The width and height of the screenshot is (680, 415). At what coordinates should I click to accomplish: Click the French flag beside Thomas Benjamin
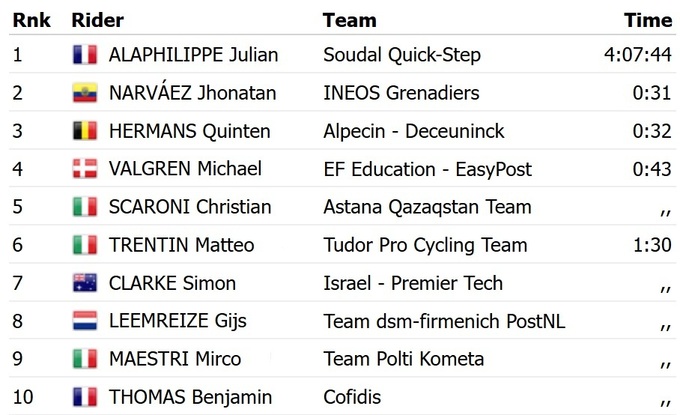coord(85,397)
